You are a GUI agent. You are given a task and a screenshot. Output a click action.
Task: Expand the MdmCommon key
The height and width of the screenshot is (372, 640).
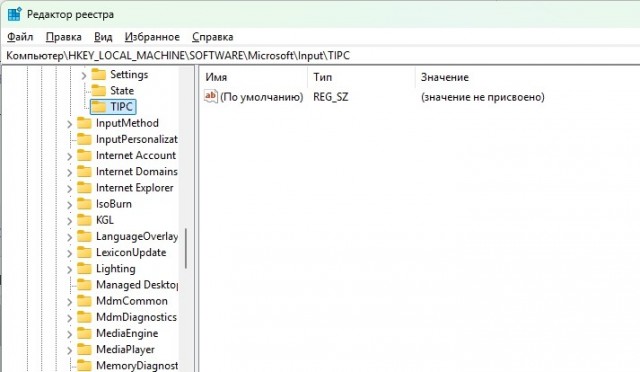(x=69, y=301)
